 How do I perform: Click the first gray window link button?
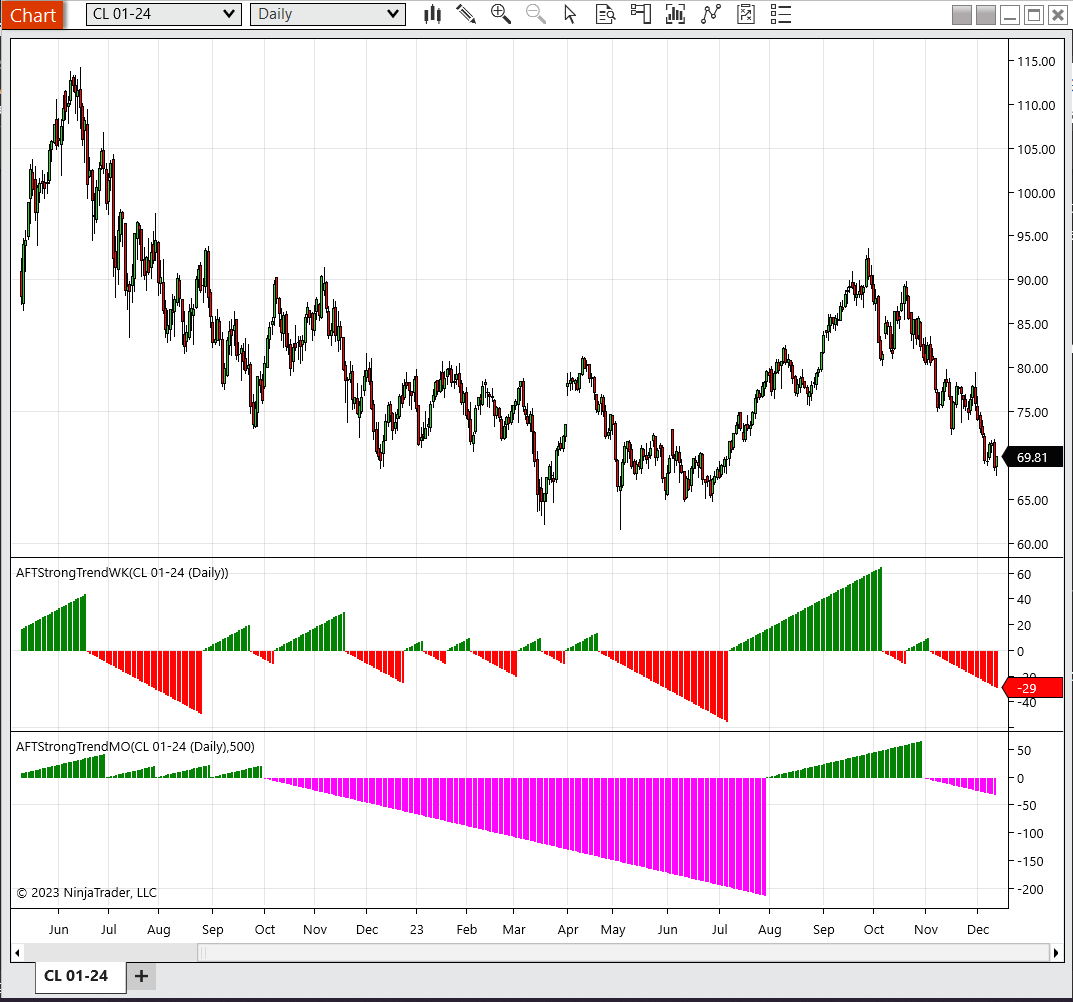[x=961, y=15]
